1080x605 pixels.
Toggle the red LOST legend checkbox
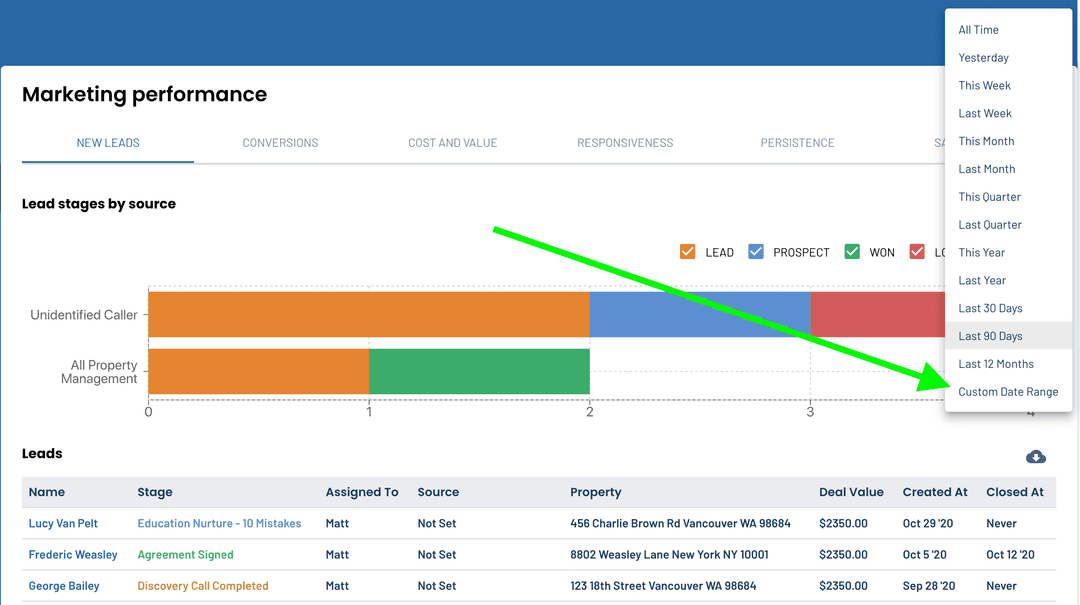(917, 252)
